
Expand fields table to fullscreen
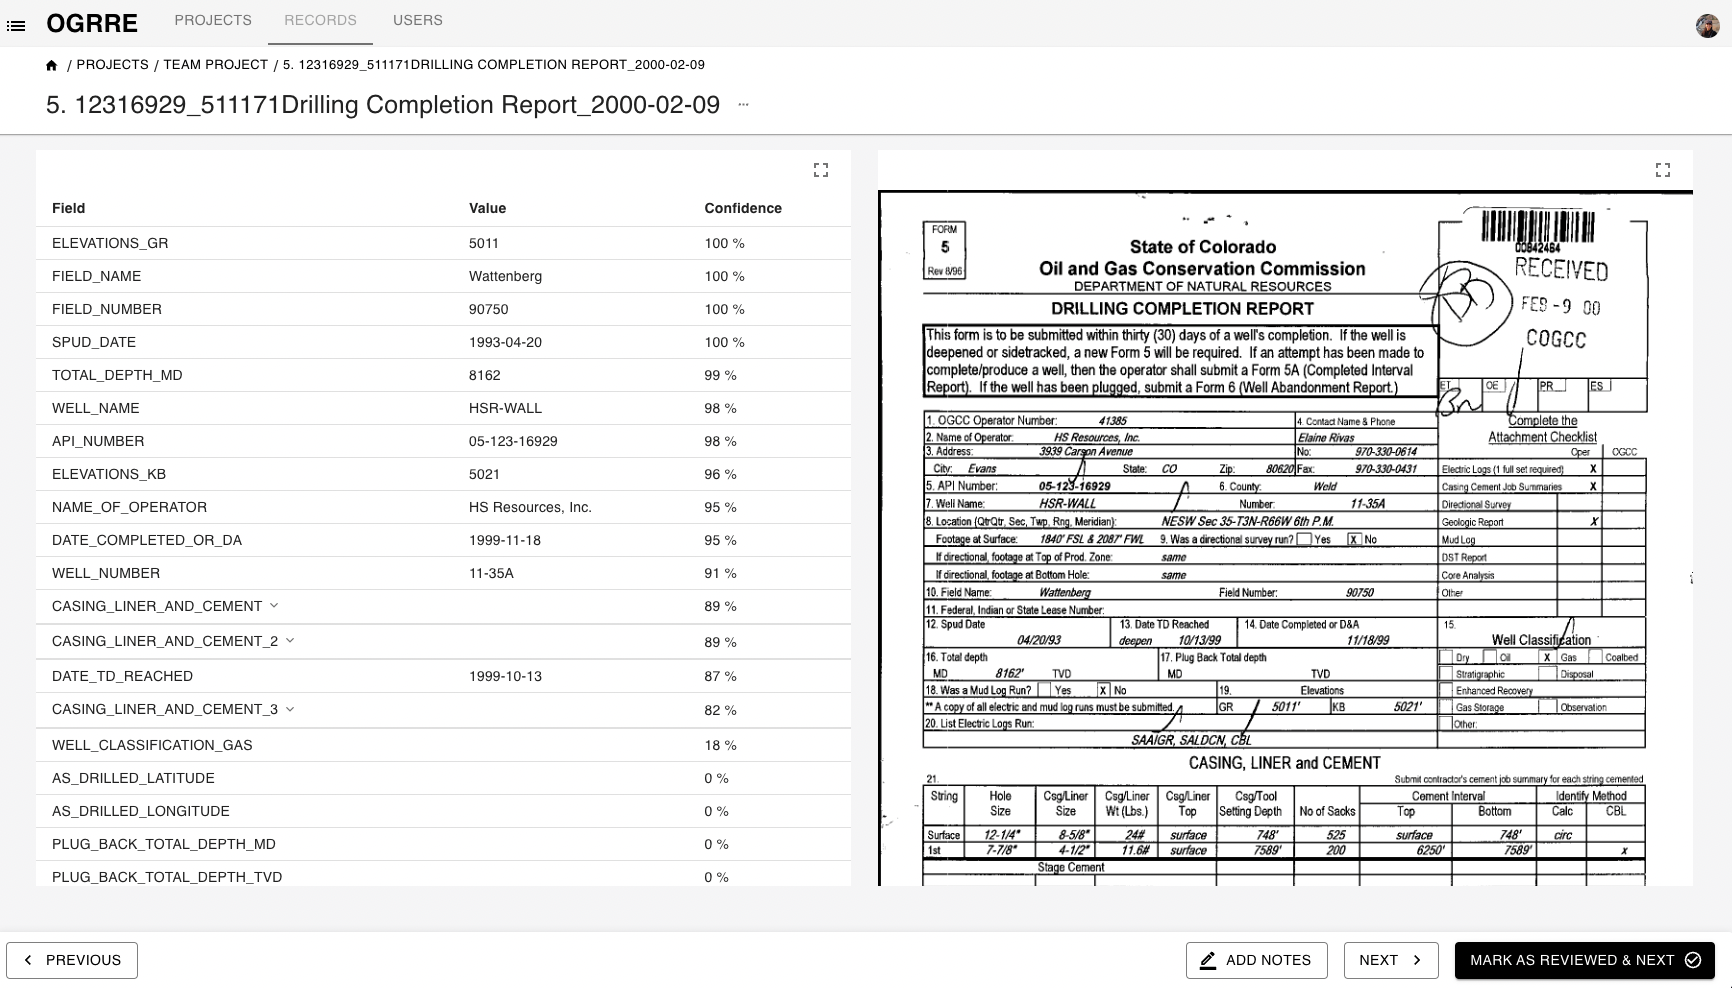[821, 170]
